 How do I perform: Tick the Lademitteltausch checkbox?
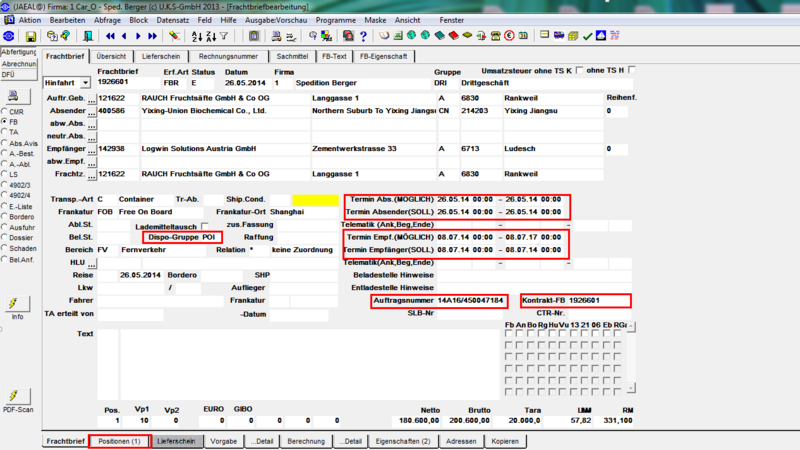[205, 226]
